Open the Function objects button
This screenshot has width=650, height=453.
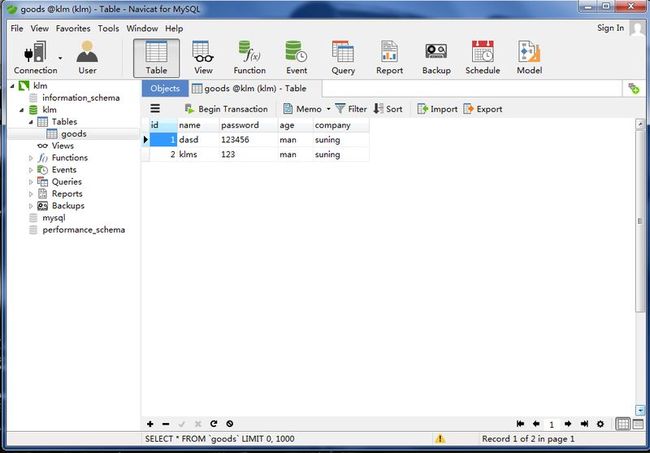pyautogui.click(x=250, y=58)
